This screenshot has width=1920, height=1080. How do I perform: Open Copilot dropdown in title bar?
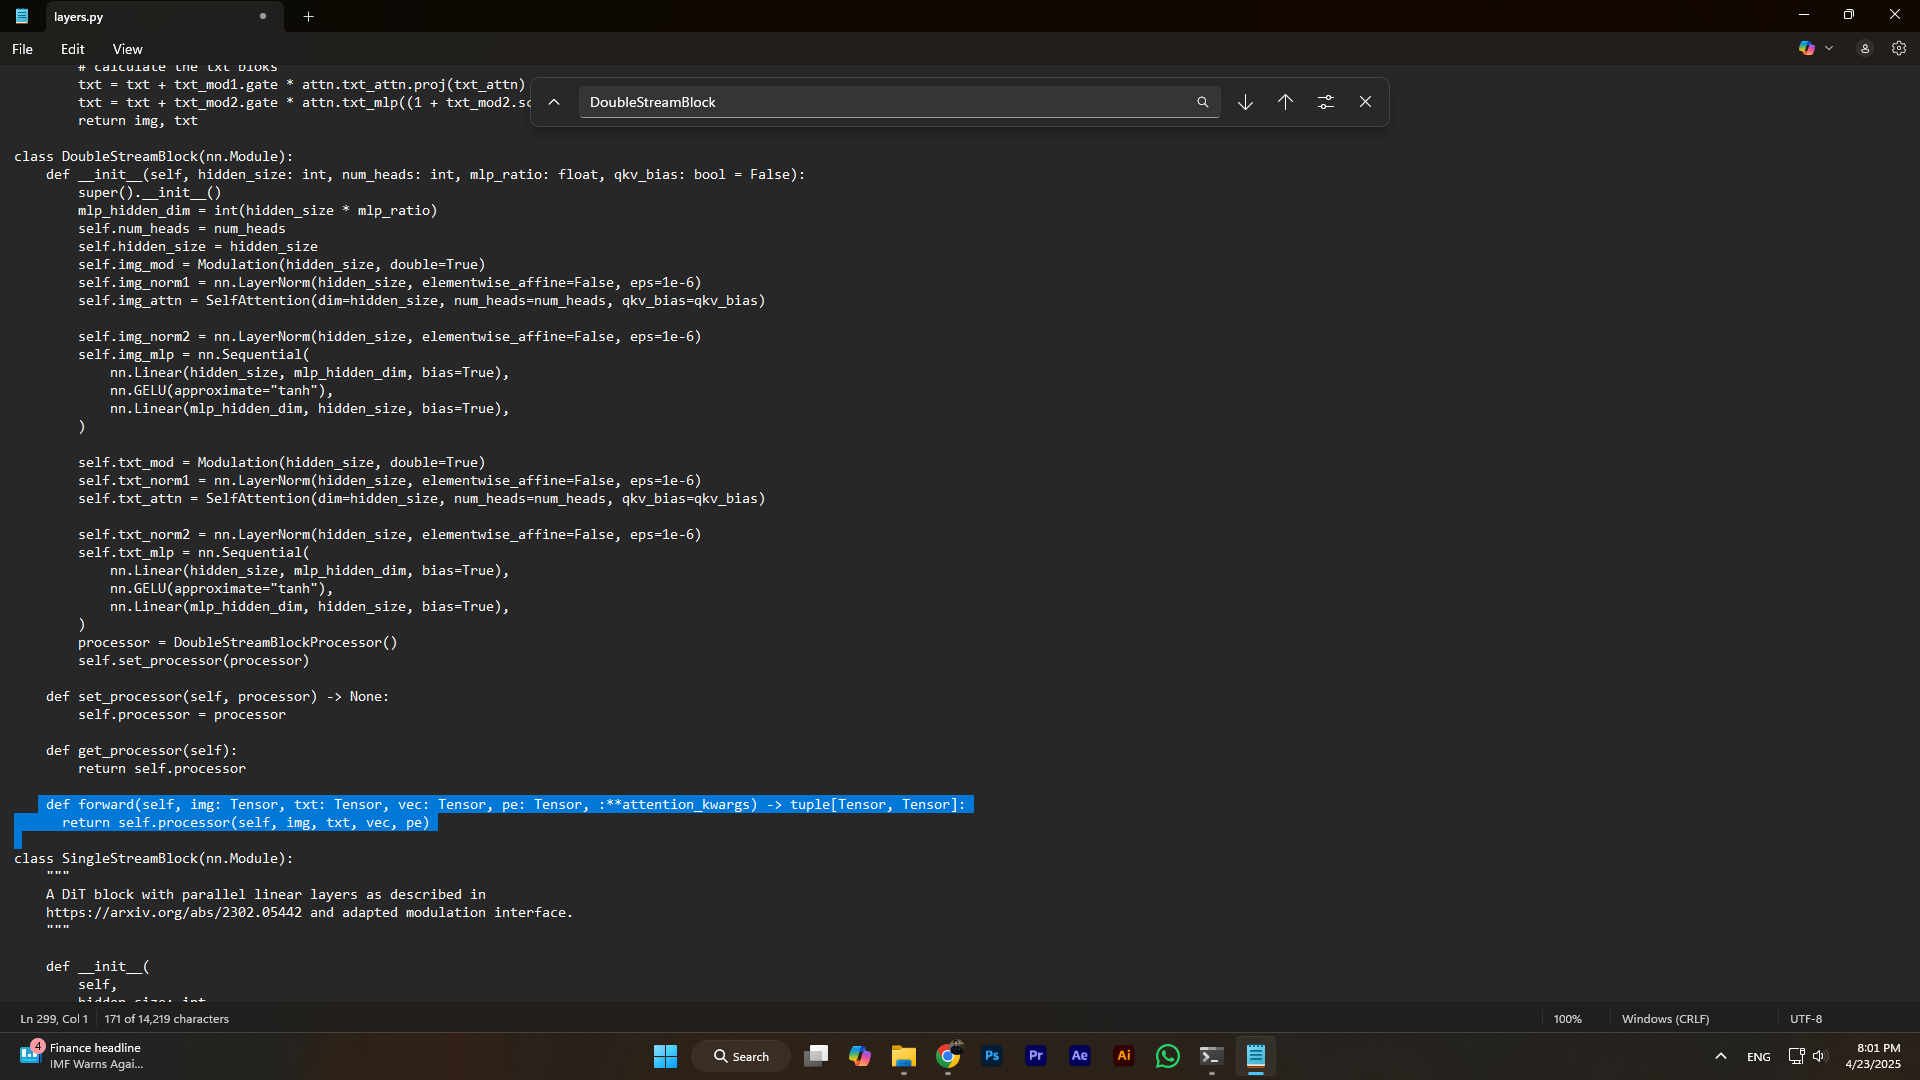(1829, 48)
